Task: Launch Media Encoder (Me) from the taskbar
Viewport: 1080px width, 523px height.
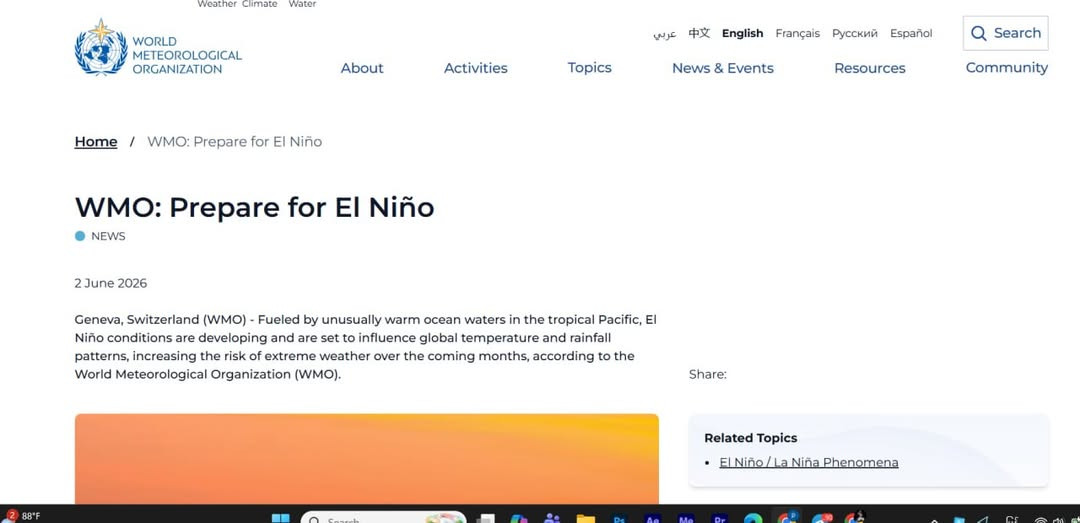Action: tap(686, 518)
